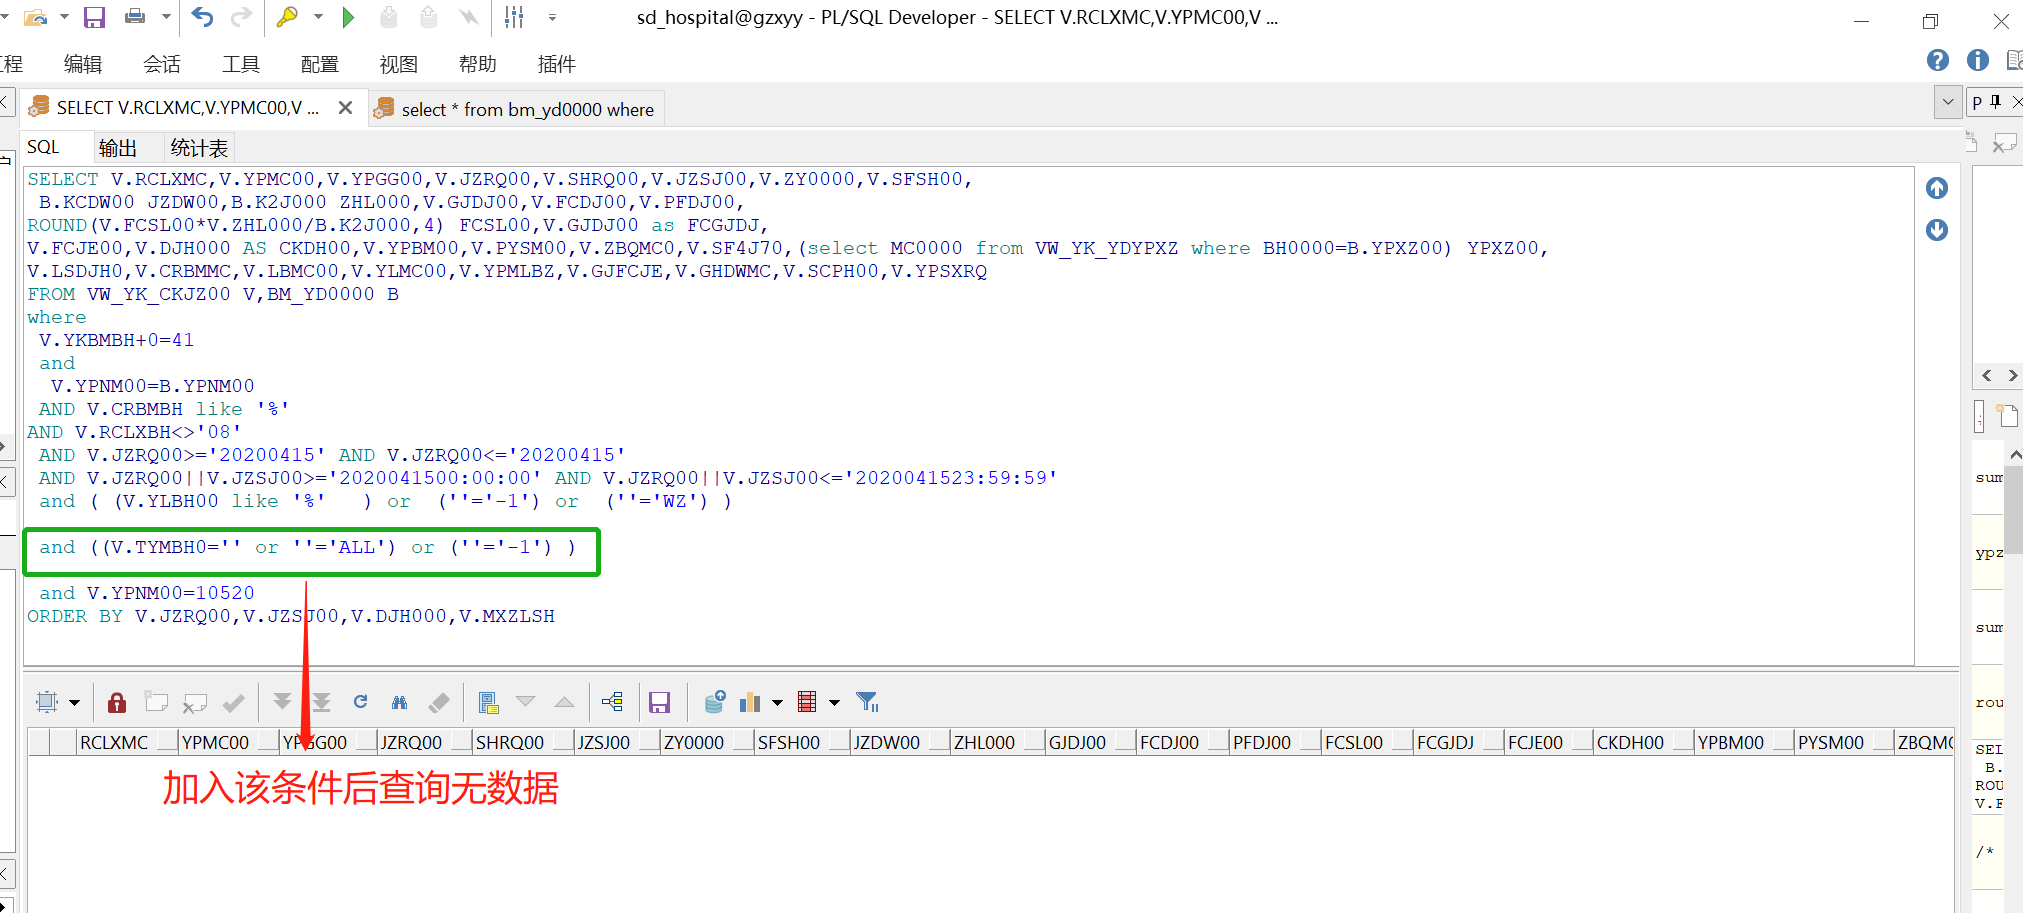Switch to the 输出 tab

(x=118, y=148)
